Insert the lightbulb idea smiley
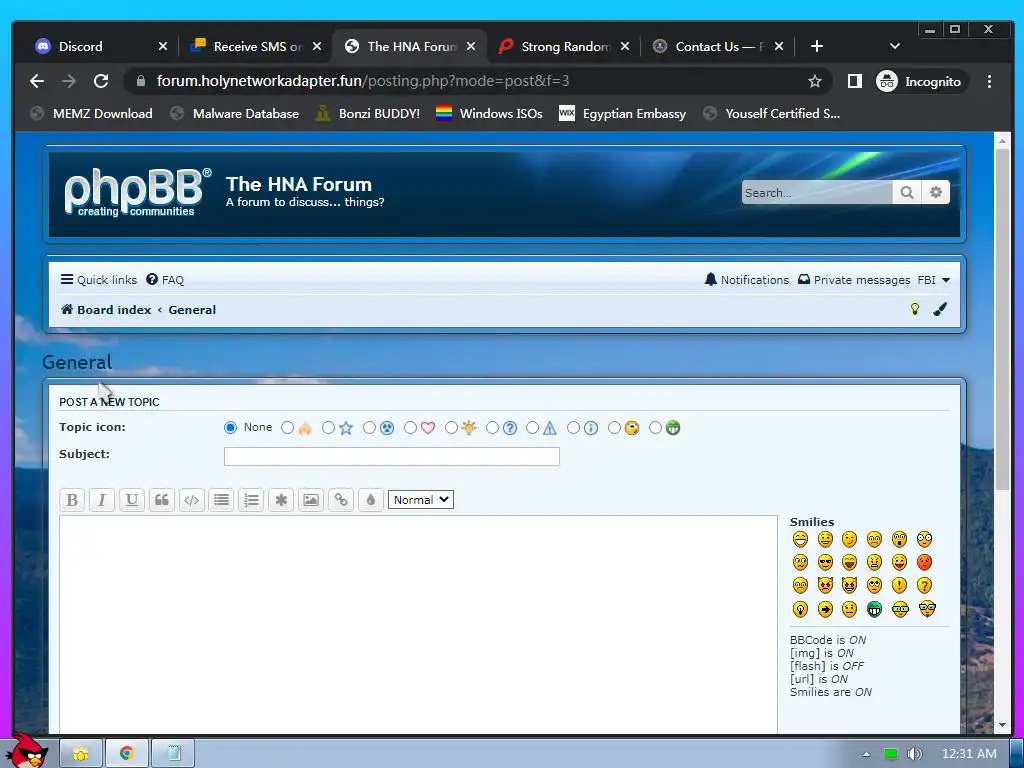1024x768 pixels. (800, 609)
